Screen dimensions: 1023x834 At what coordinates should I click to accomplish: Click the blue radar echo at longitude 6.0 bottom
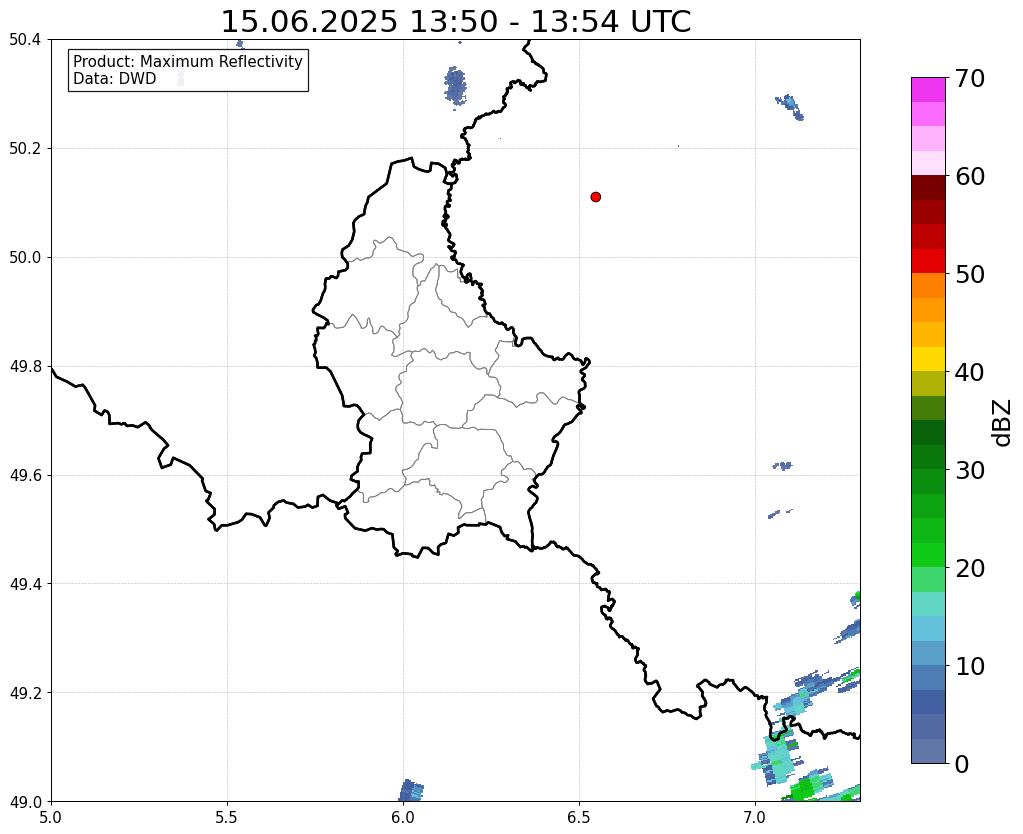pyautogui.click(x=411, y=790)
